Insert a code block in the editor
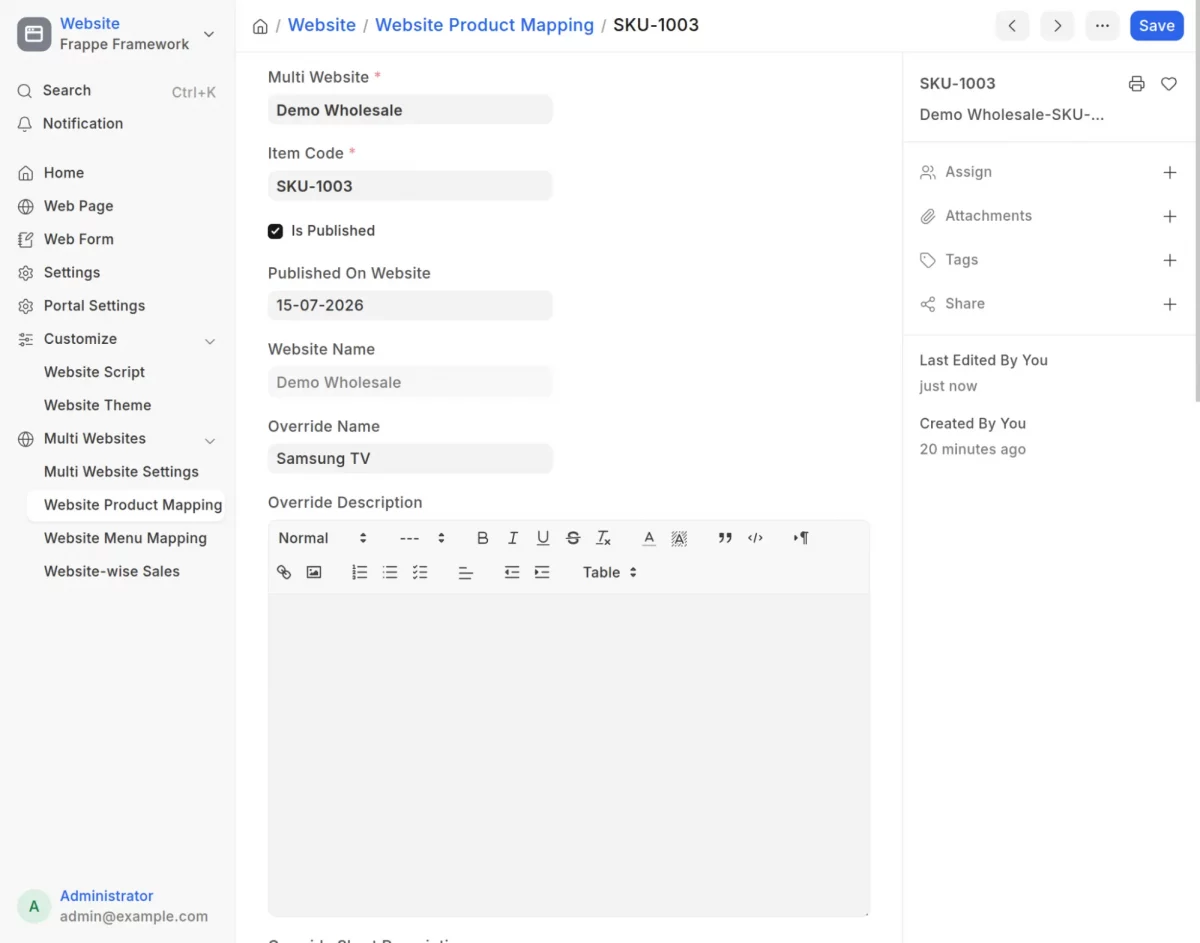 [755, 538]
